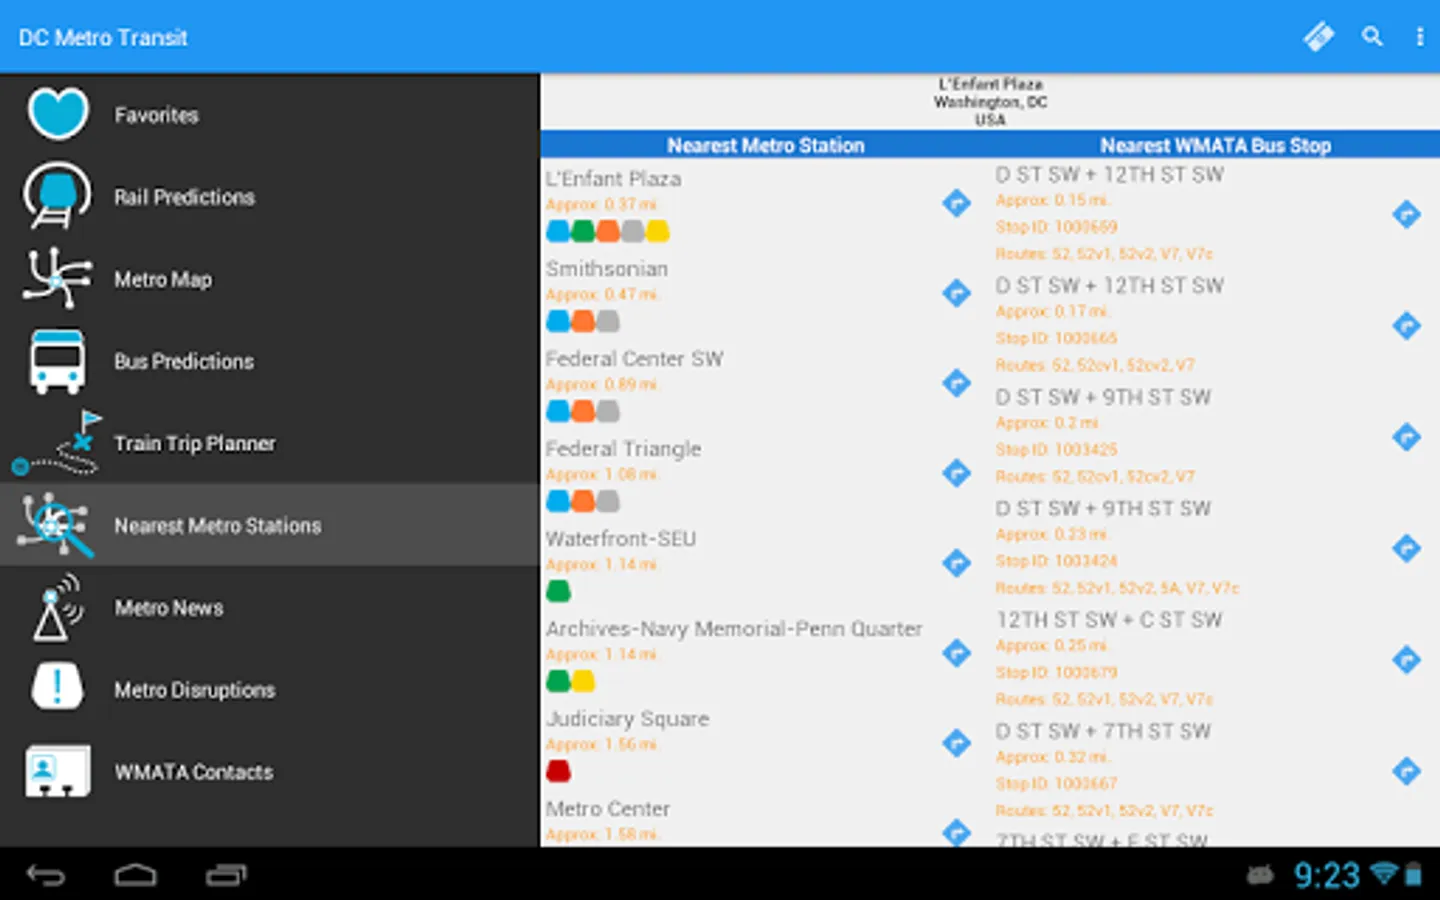
Task: Click the Nearest WMATA Bus Stop header
Action: pos(1215,145)
